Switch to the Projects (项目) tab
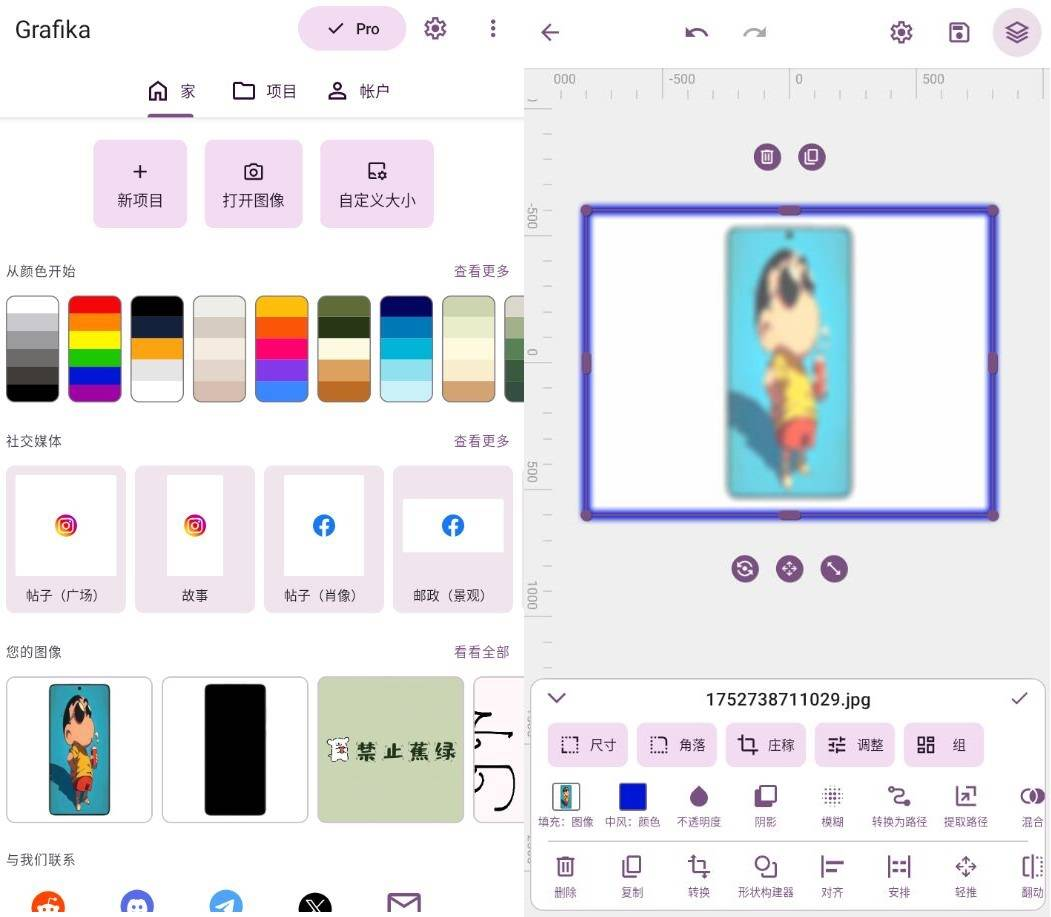 [x=265, y=91]
